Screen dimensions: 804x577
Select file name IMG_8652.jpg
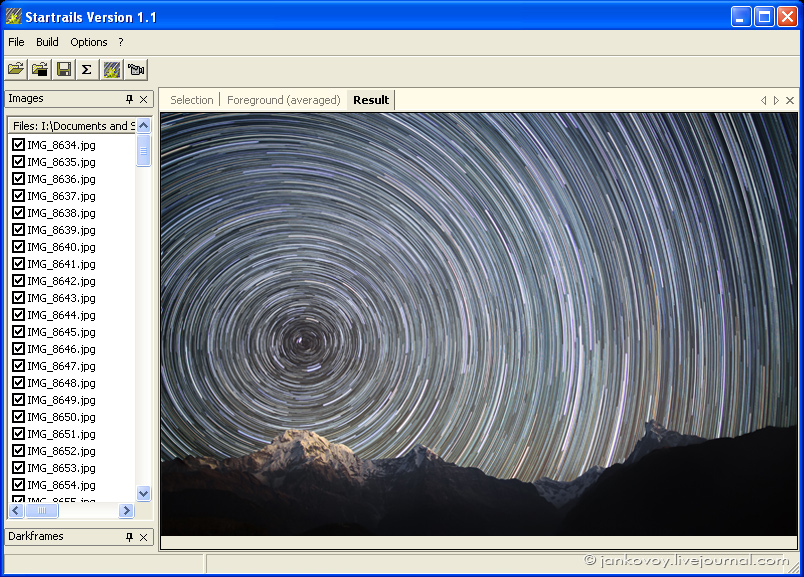pos(61,450)
